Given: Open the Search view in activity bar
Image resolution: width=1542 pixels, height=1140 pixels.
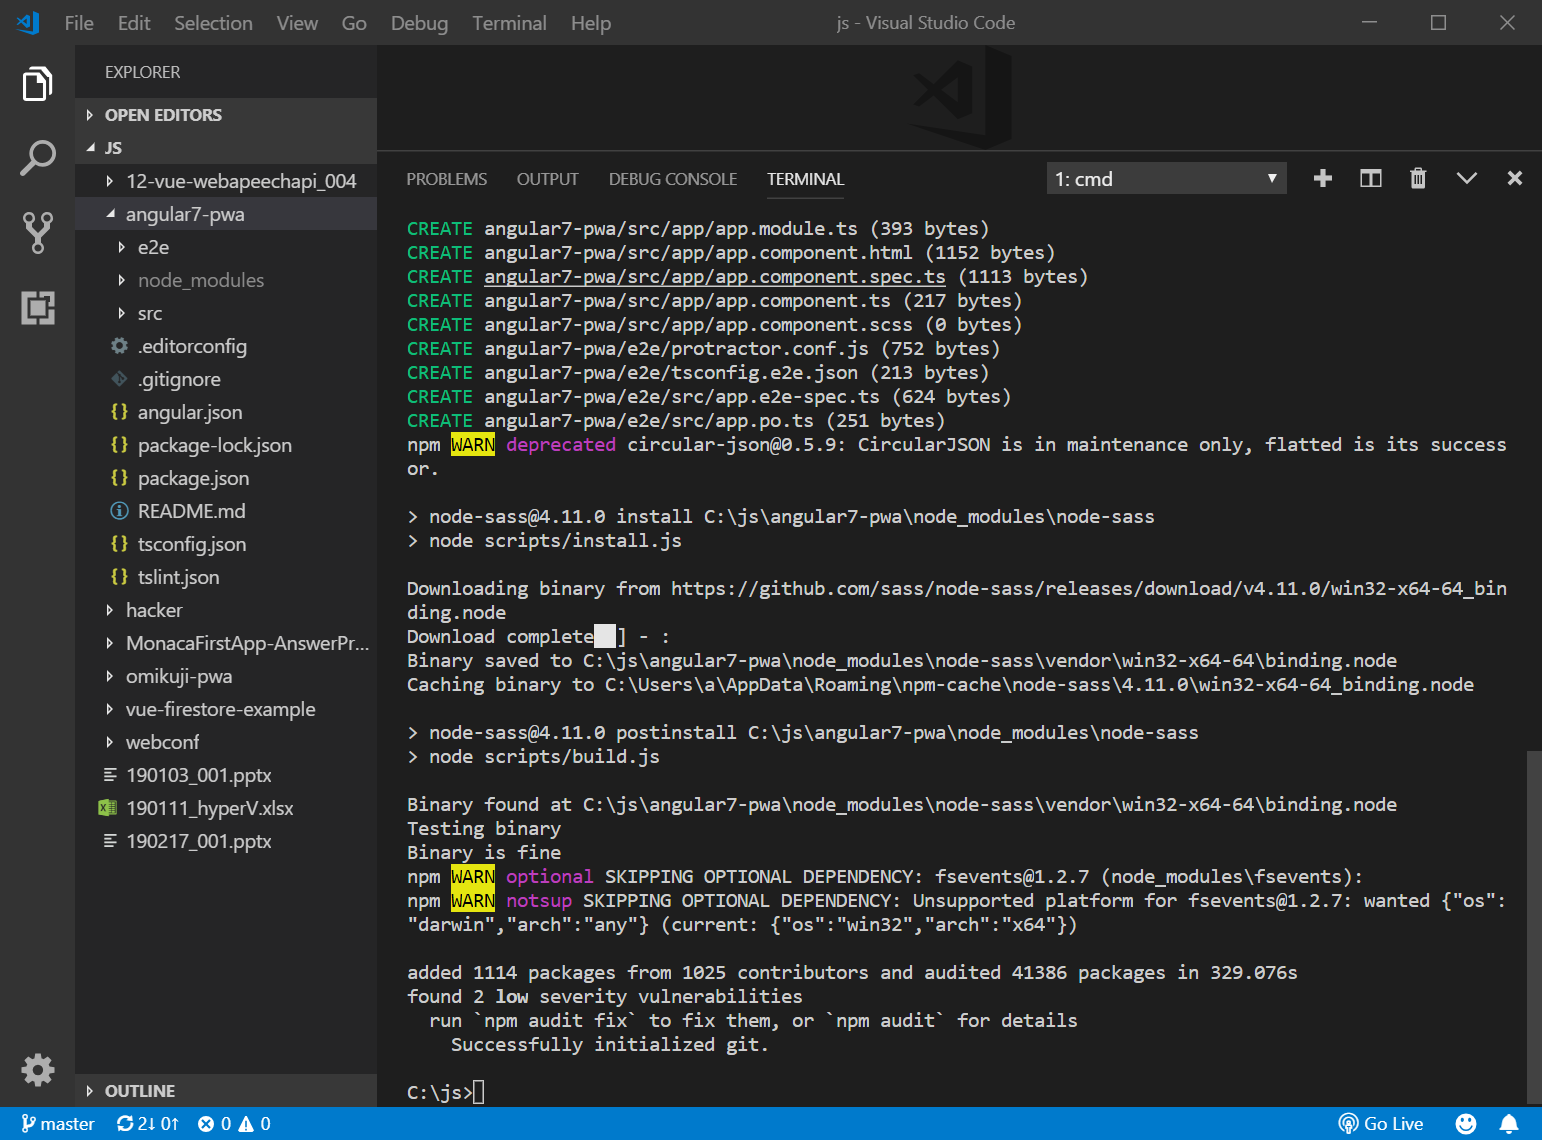Looking at the screenshot, I should tap(37, 158).
